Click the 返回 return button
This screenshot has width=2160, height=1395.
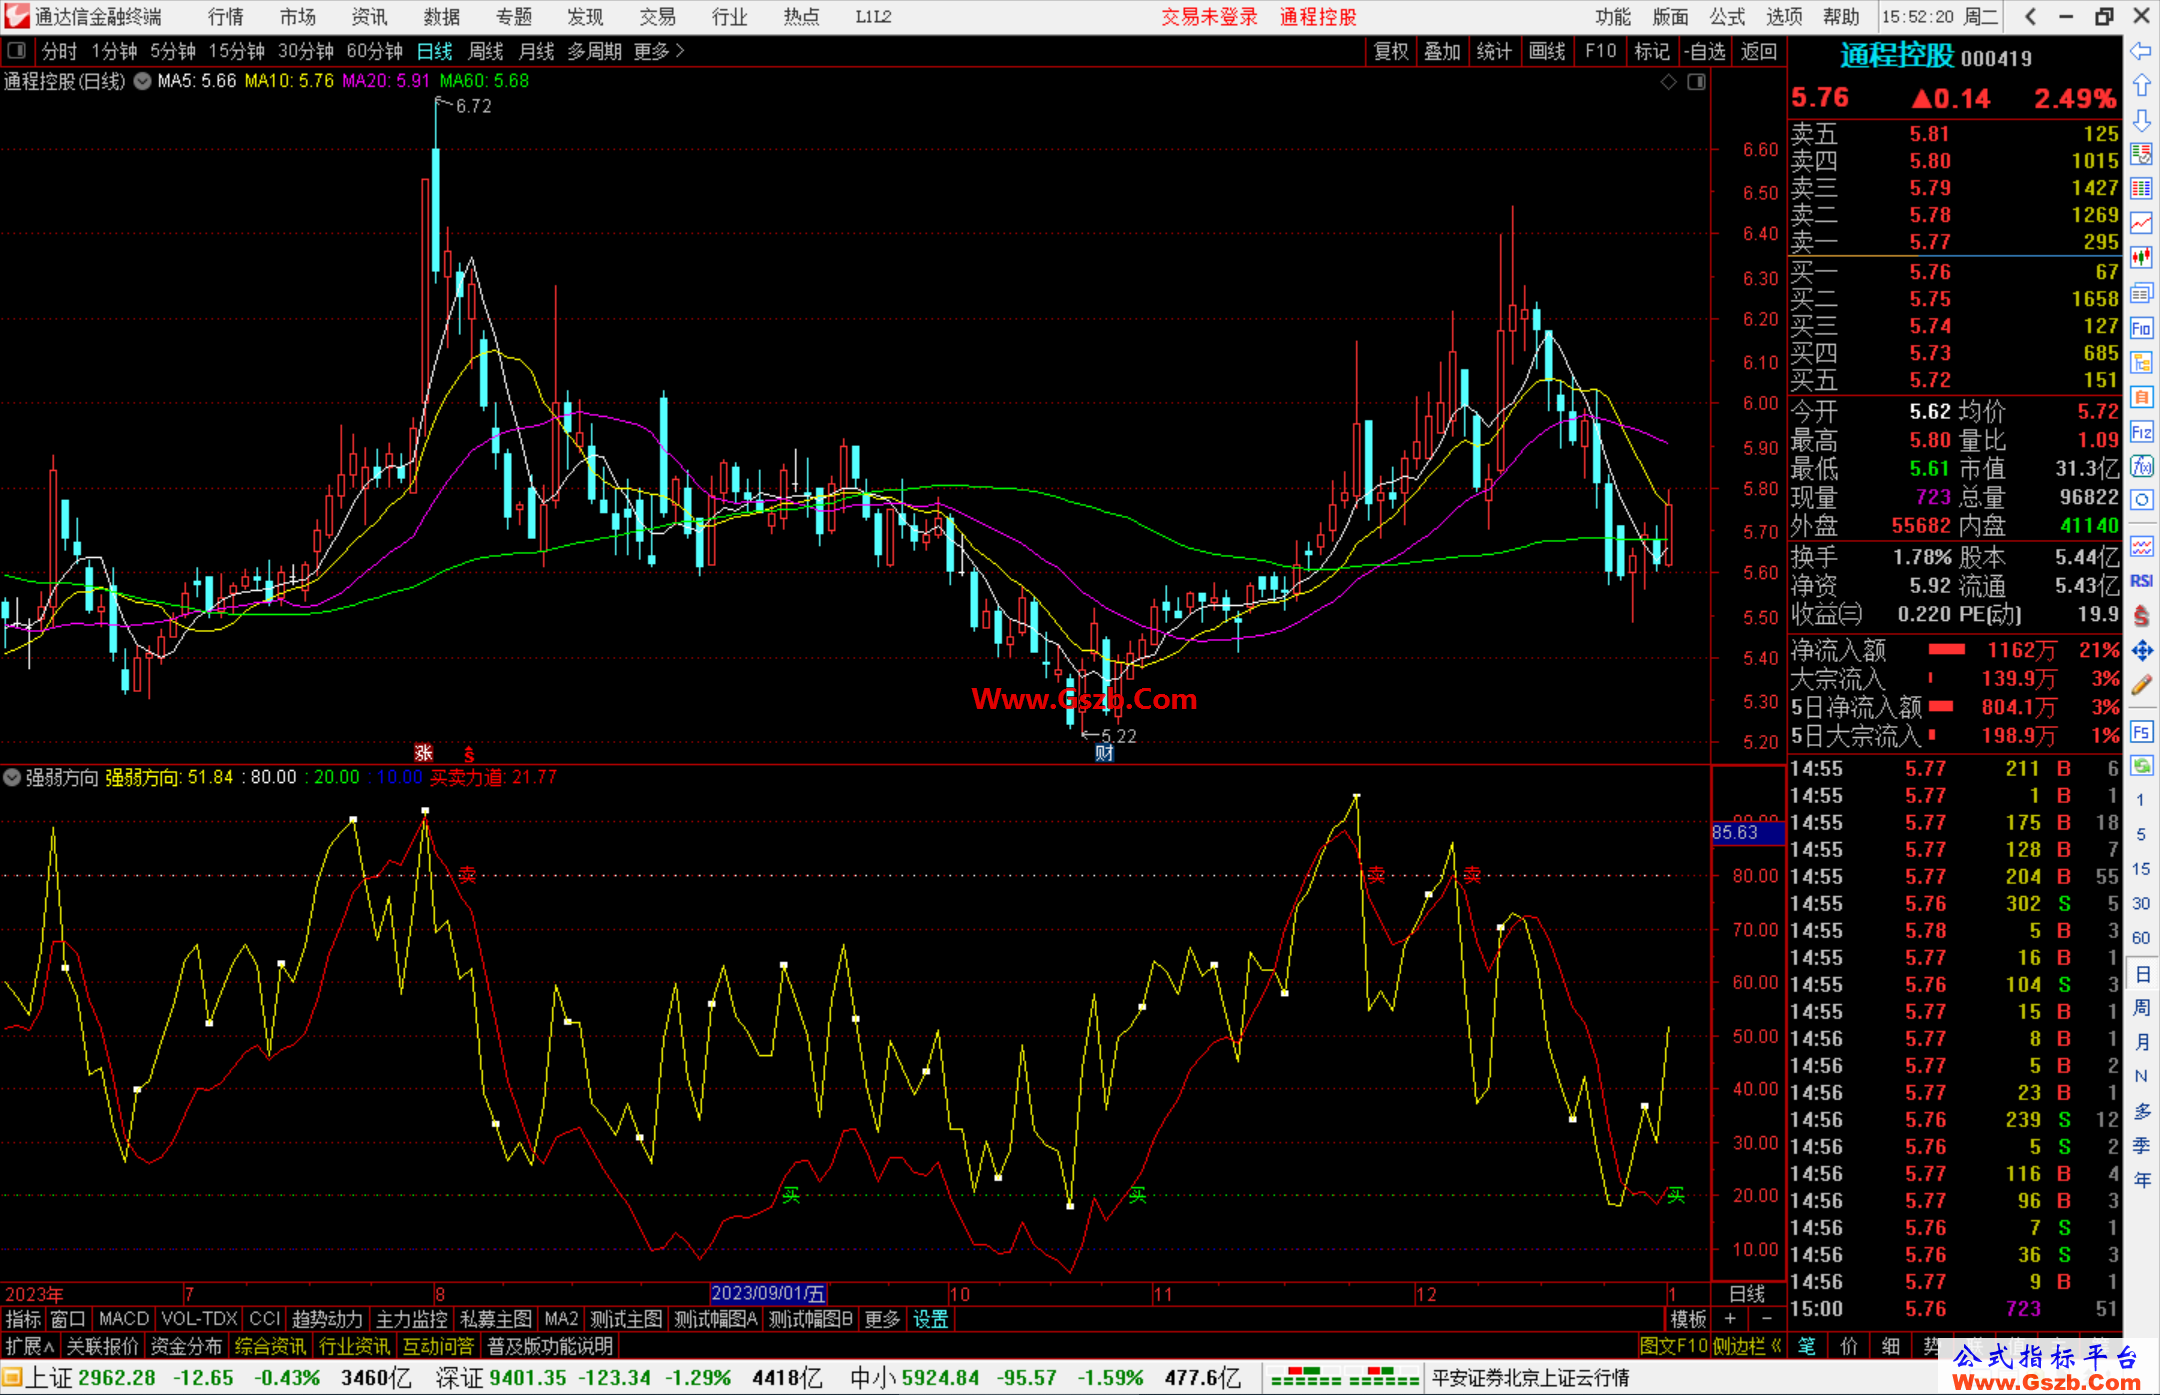[1759, 51]
